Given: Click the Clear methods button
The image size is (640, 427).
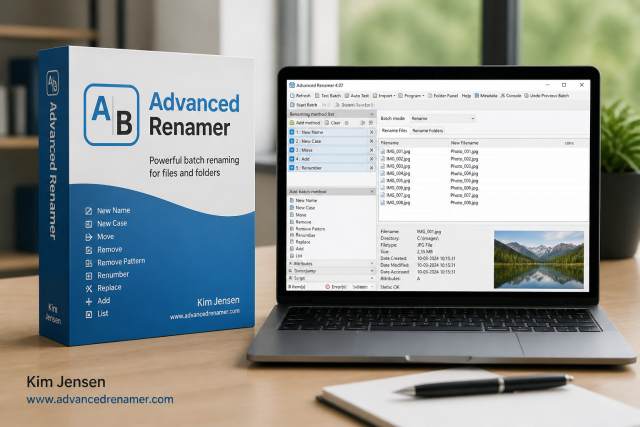Looking at the screenshot, I should click(333, 122).
